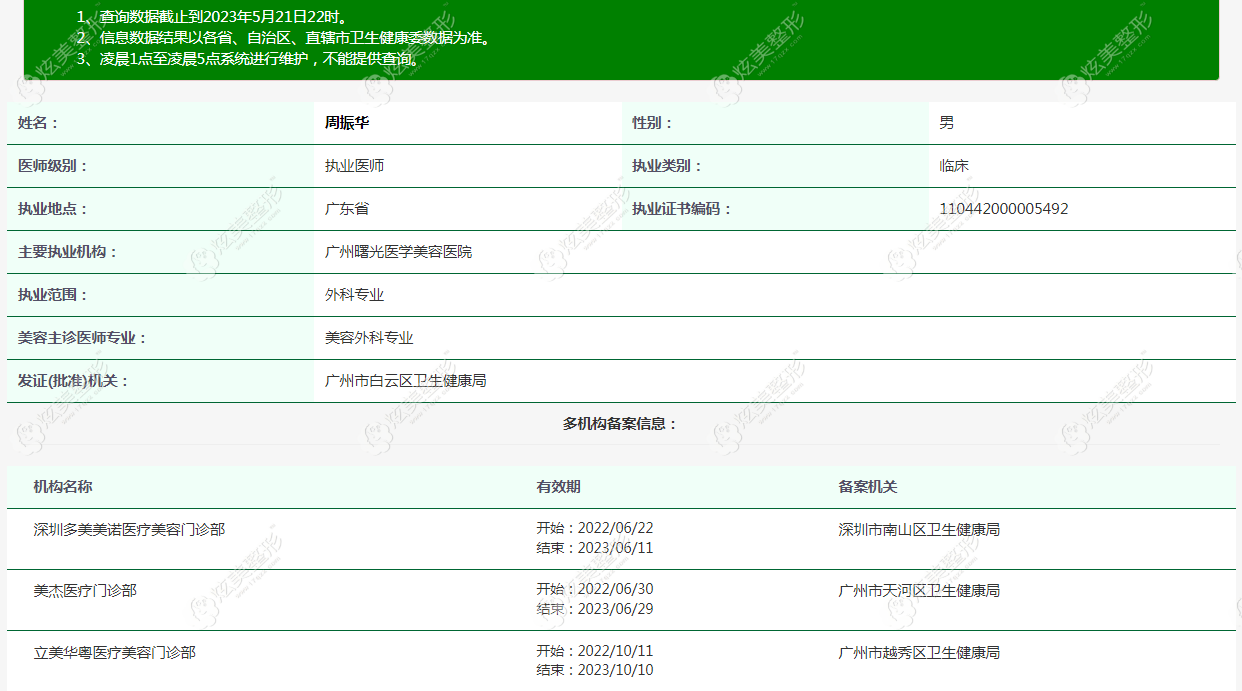Click the 机构名称 column header
This screenshot has height=691, width=1242.
click(63, 487)
